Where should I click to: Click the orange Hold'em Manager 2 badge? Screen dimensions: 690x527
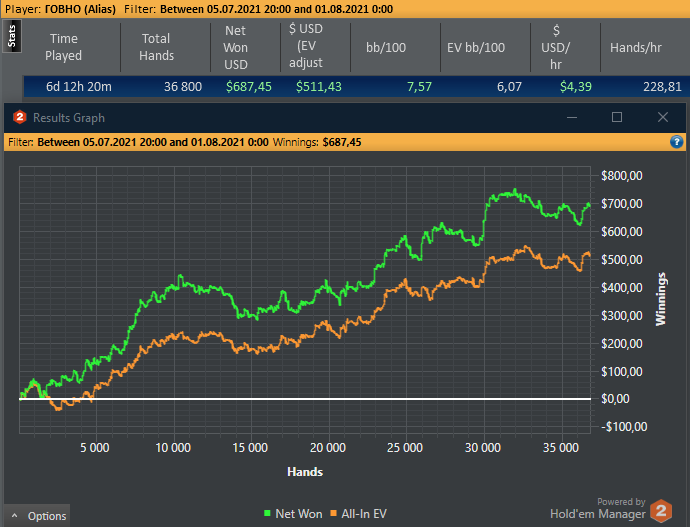[x=661, y=511]
